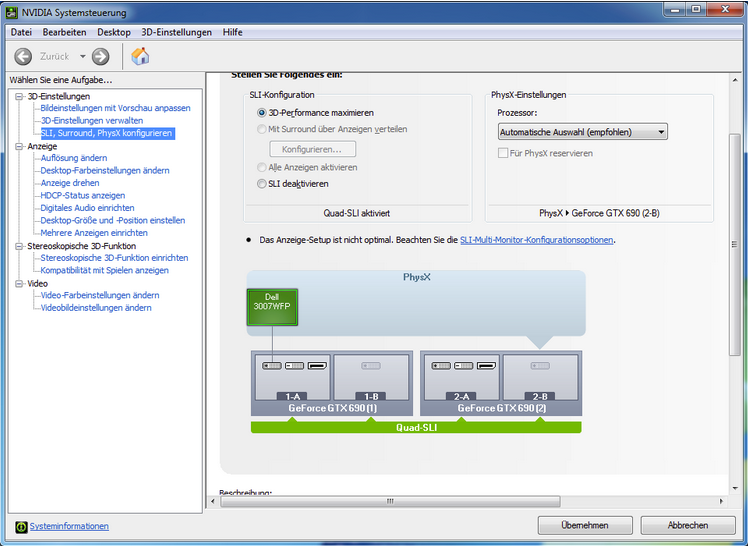Click GPU 2-A in the diagram
Screen dimensions: 748x546
coord(461,377)
